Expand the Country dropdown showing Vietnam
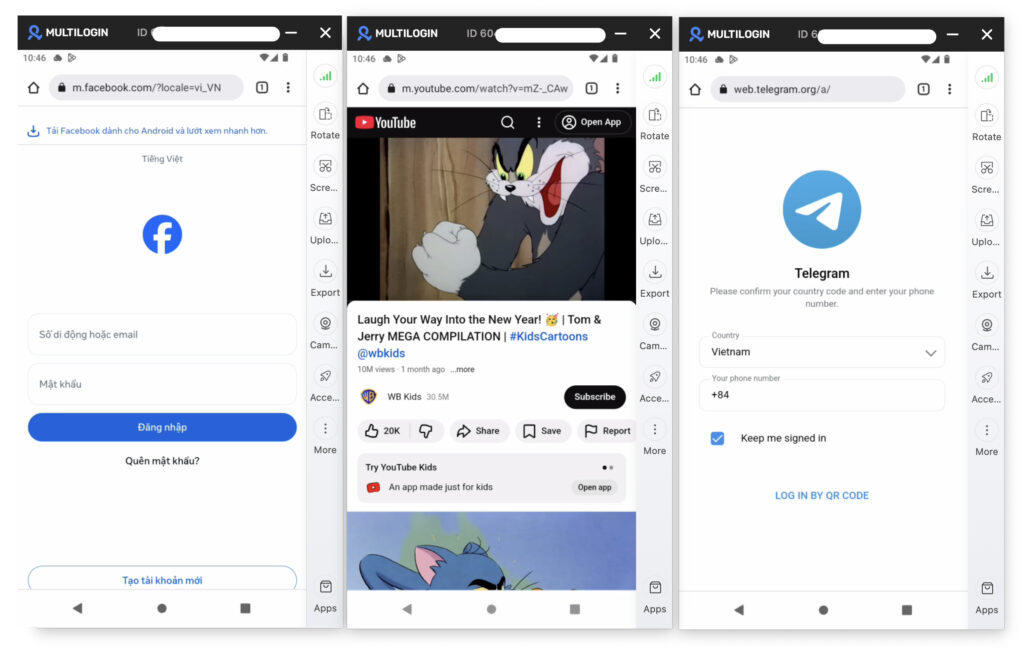1024x648 pixels. tap(930, 352)
